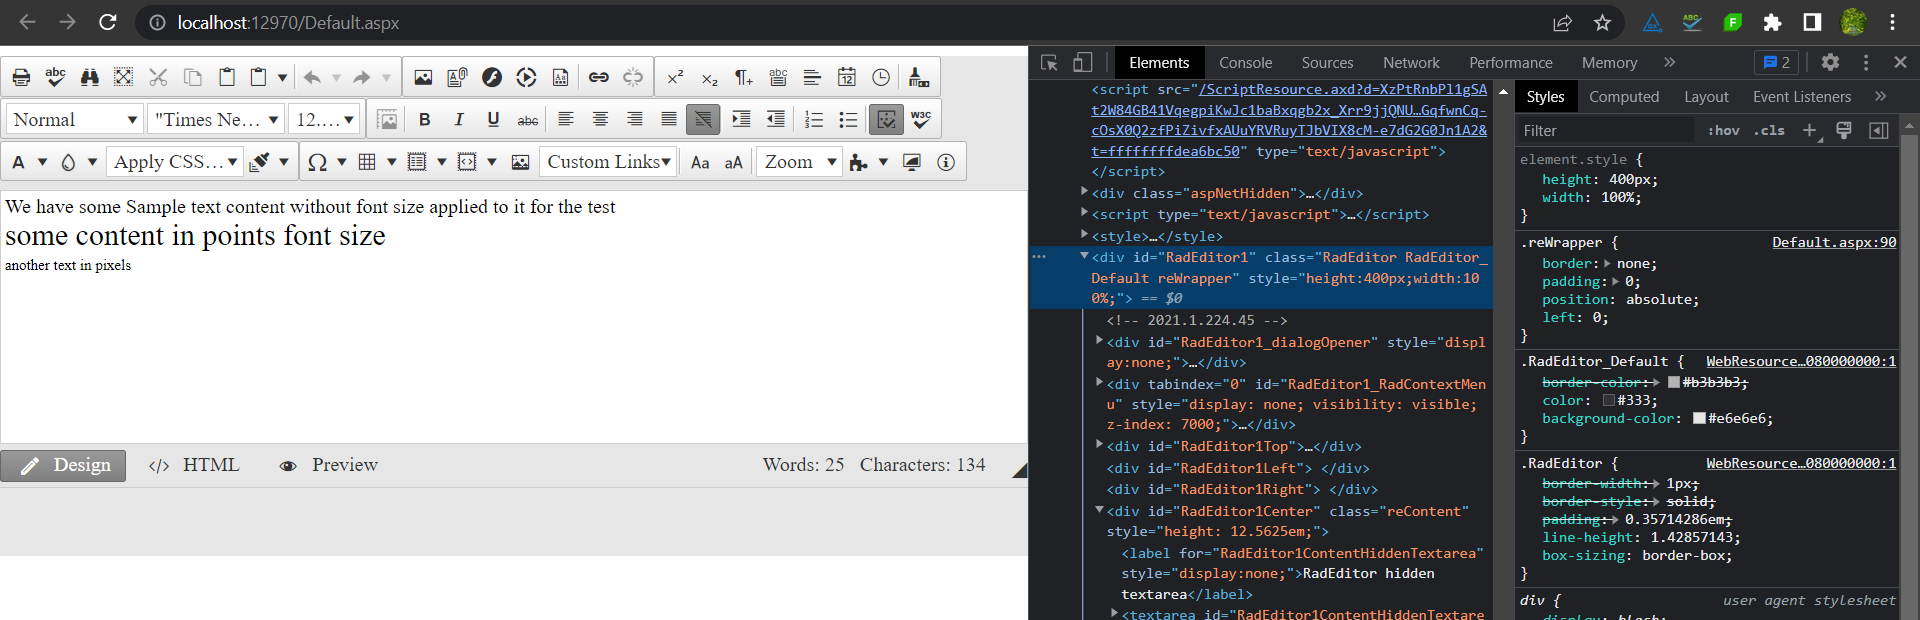The image size is (1920, 620).
Task: Toggle the :hov element state panel
Action: (1723, 131)
